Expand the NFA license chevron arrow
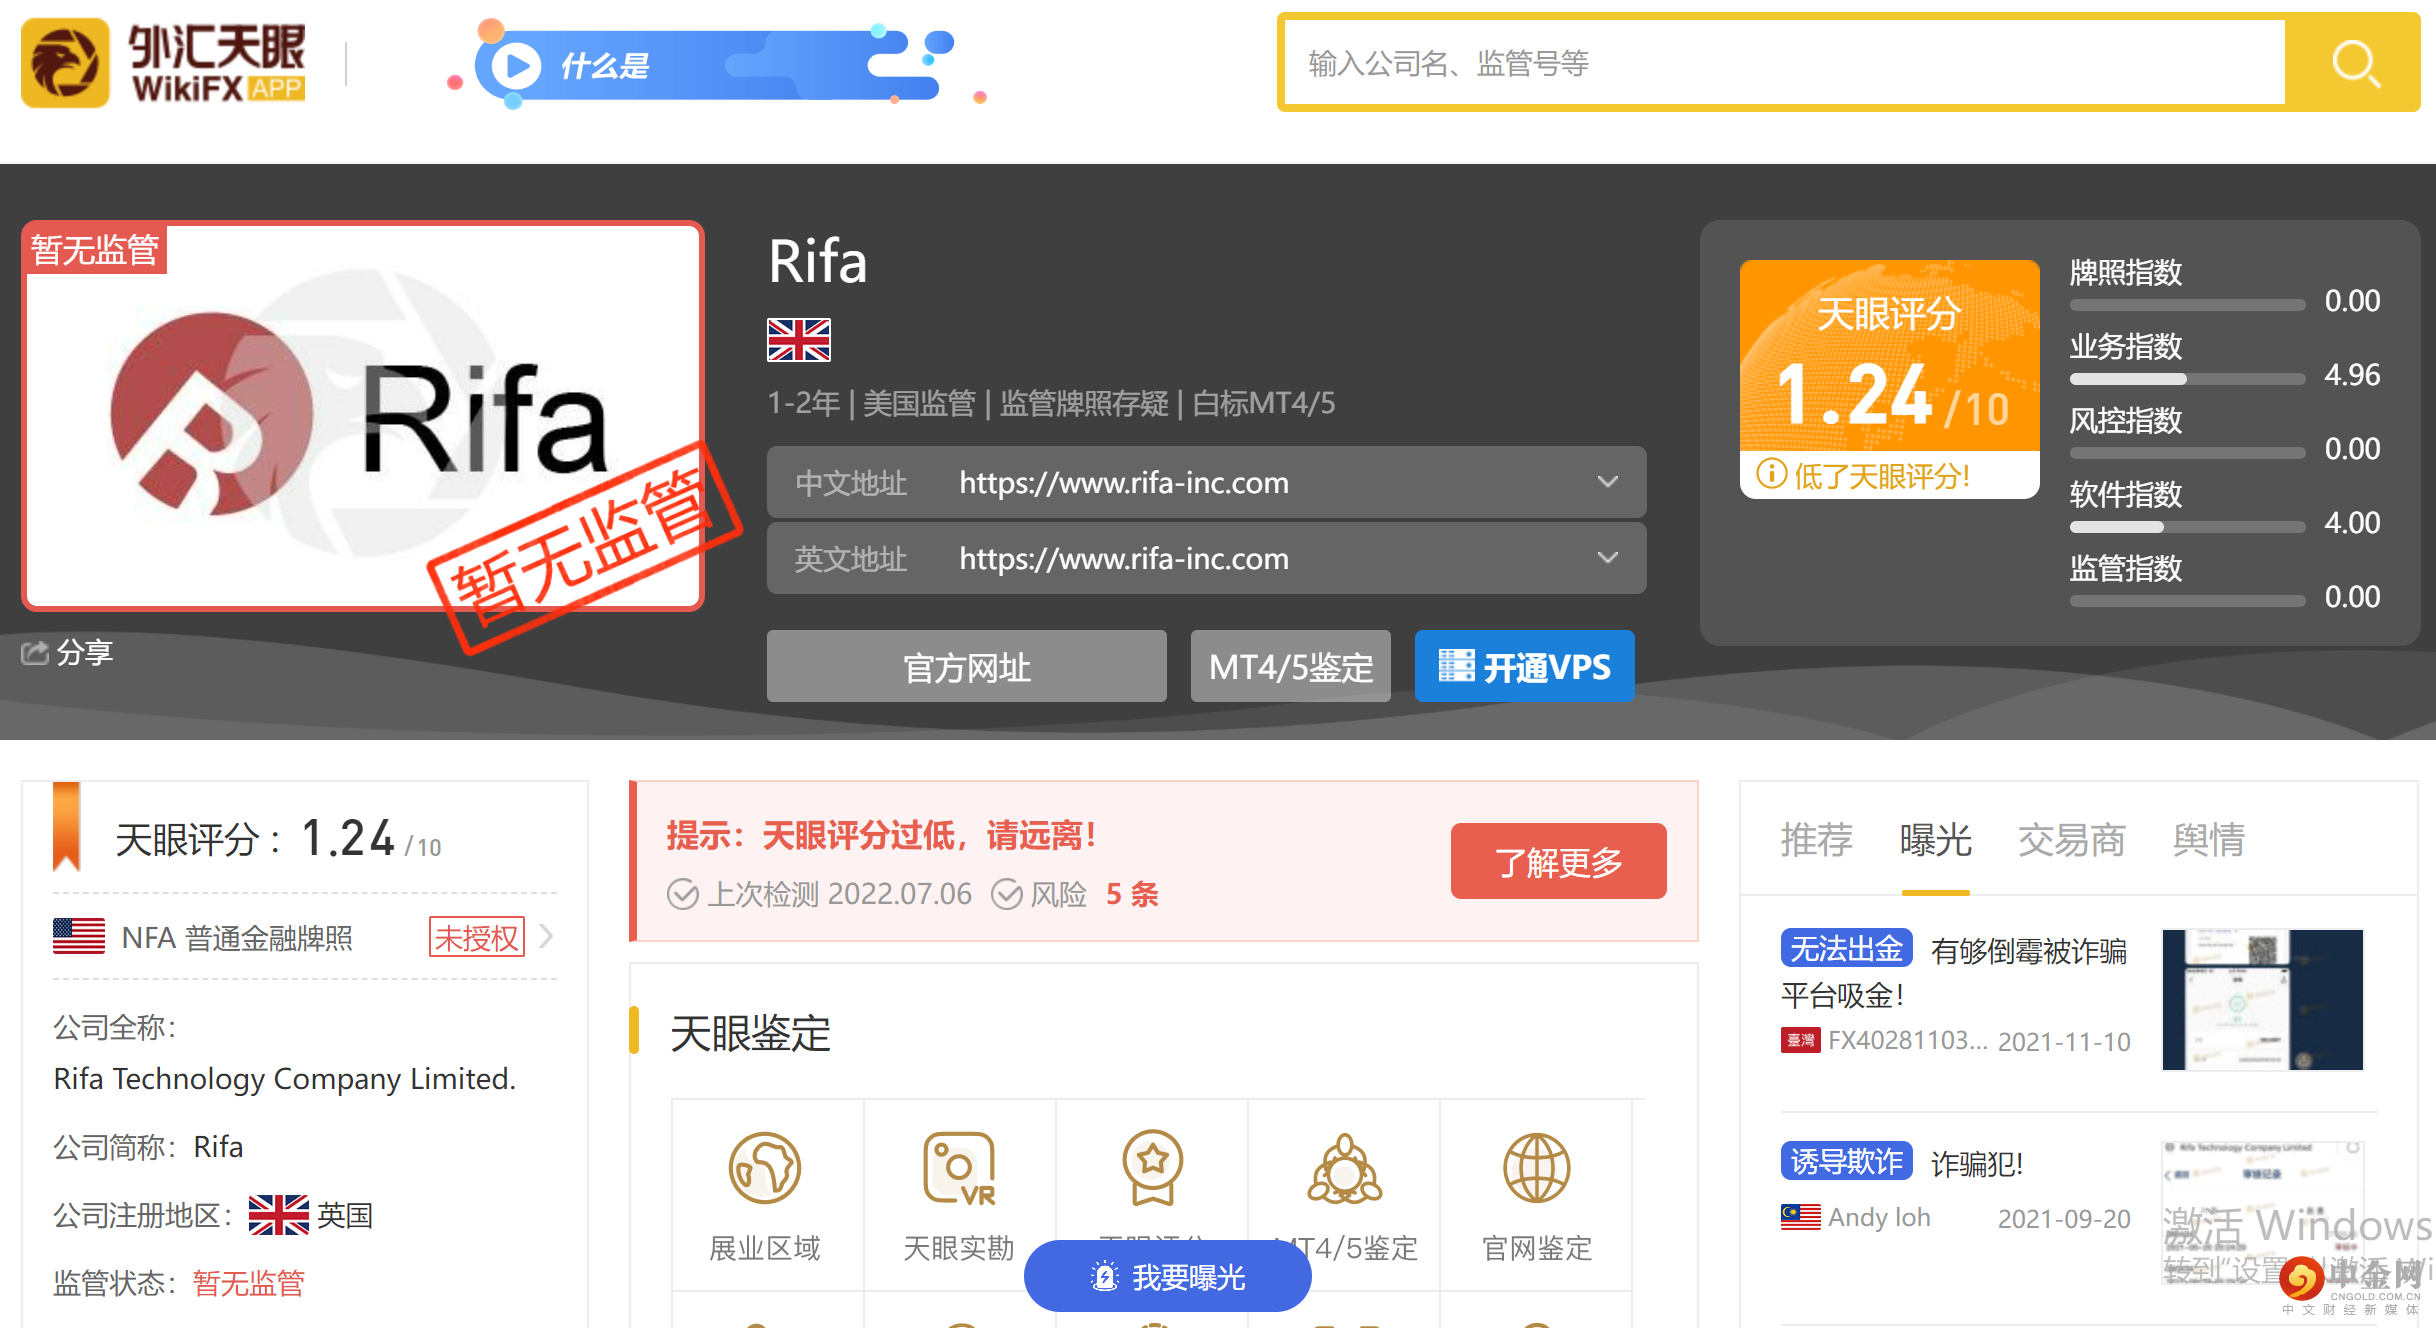This screenshot has height=1328, width=2436. (546, 936)
